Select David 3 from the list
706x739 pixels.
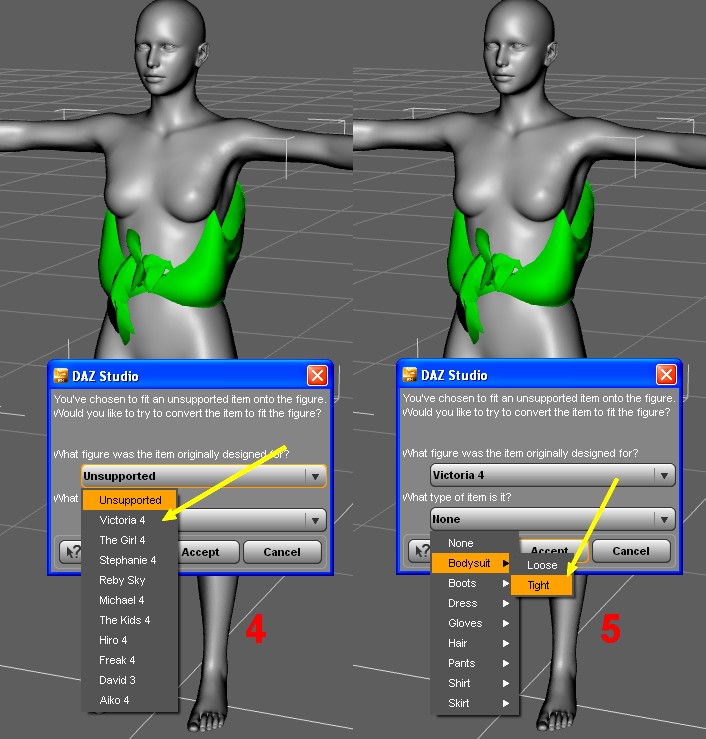tap(130, 680)
